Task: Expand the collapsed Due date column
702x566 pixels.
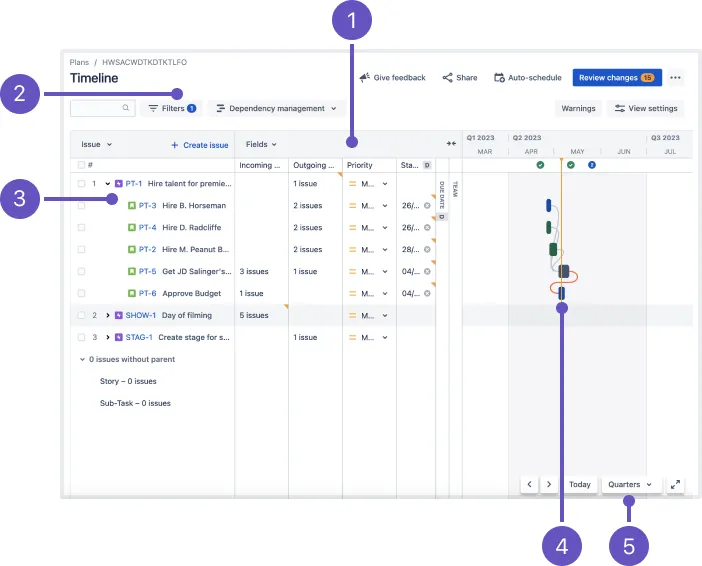Action: click(x=442, y=195)
